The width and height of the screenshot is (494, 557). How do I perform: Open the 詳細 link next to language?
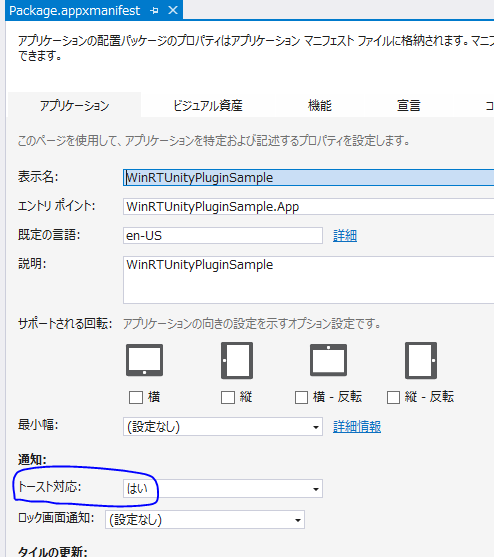pos(345,236)
